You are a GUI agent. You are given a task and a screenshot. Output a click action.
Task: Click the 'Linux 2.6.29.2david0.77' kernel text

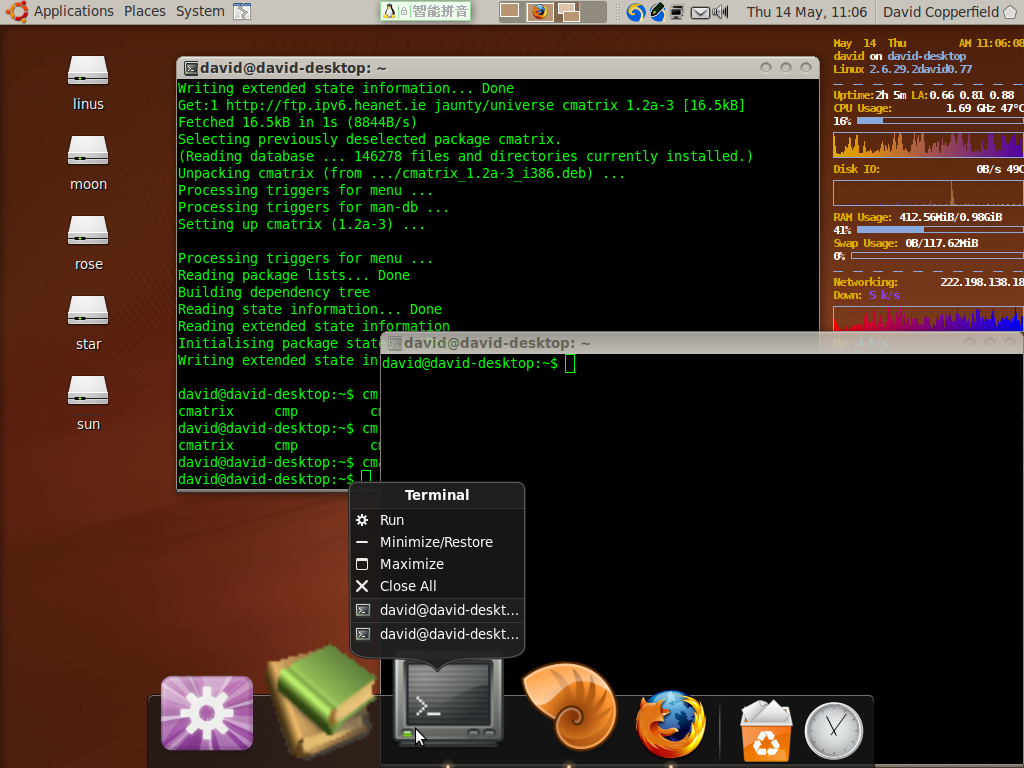(x=903, y=69)
